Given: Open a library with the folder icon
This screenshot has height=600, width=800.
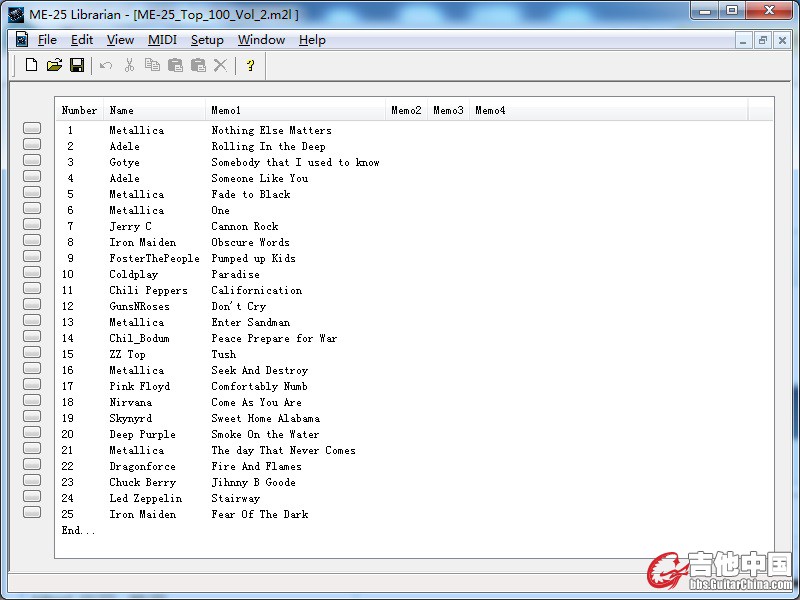Looking at the screenshot, I should coord(54,65).
